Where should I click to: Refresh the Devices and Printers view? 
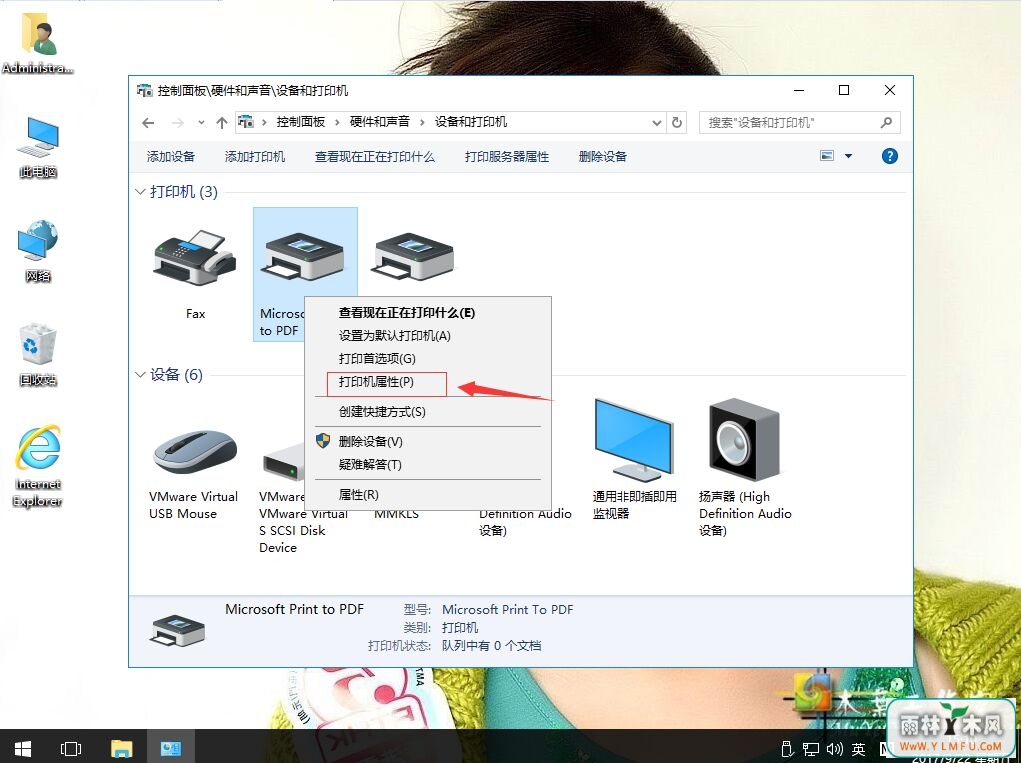pyautogui.click(x=677, y=122)
